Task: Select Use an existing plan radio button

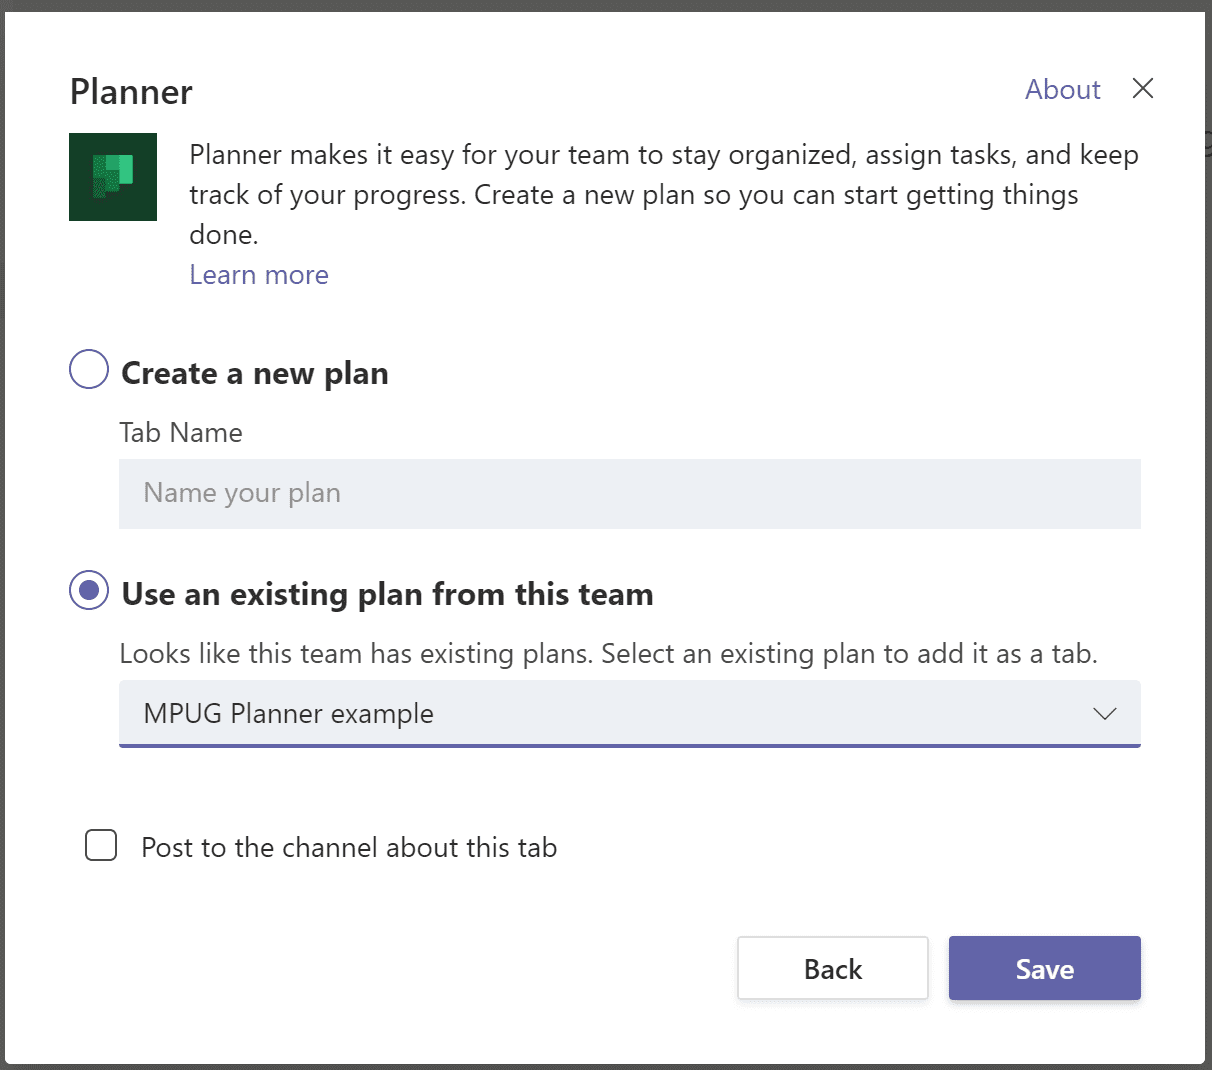Action: coord(89,590)
